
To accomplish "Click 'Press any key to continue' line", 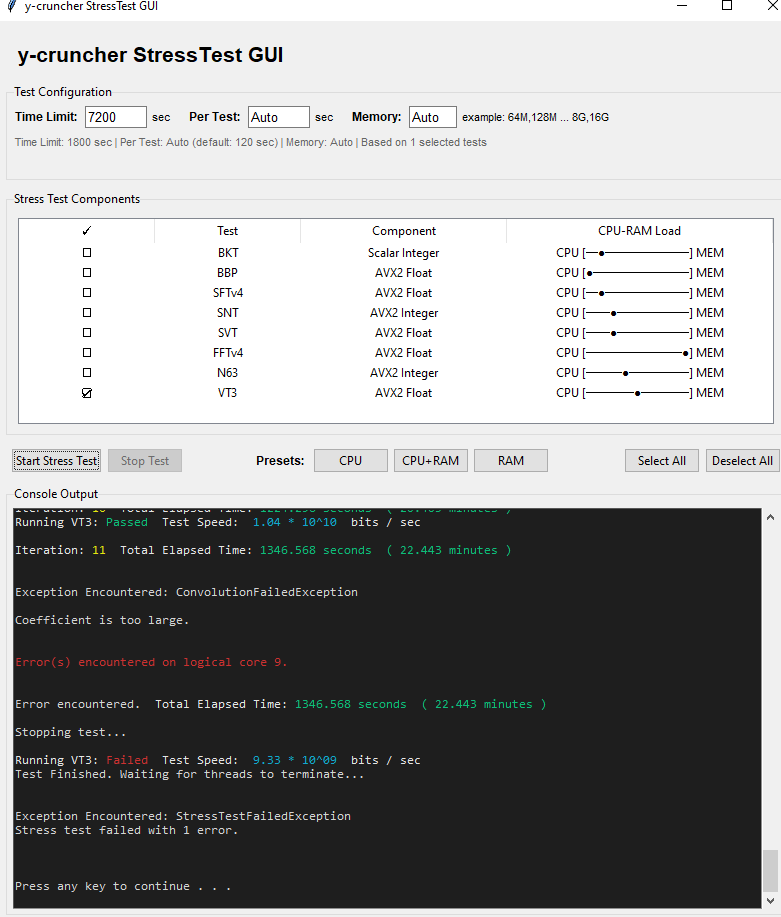I will [x=123, y=886].
